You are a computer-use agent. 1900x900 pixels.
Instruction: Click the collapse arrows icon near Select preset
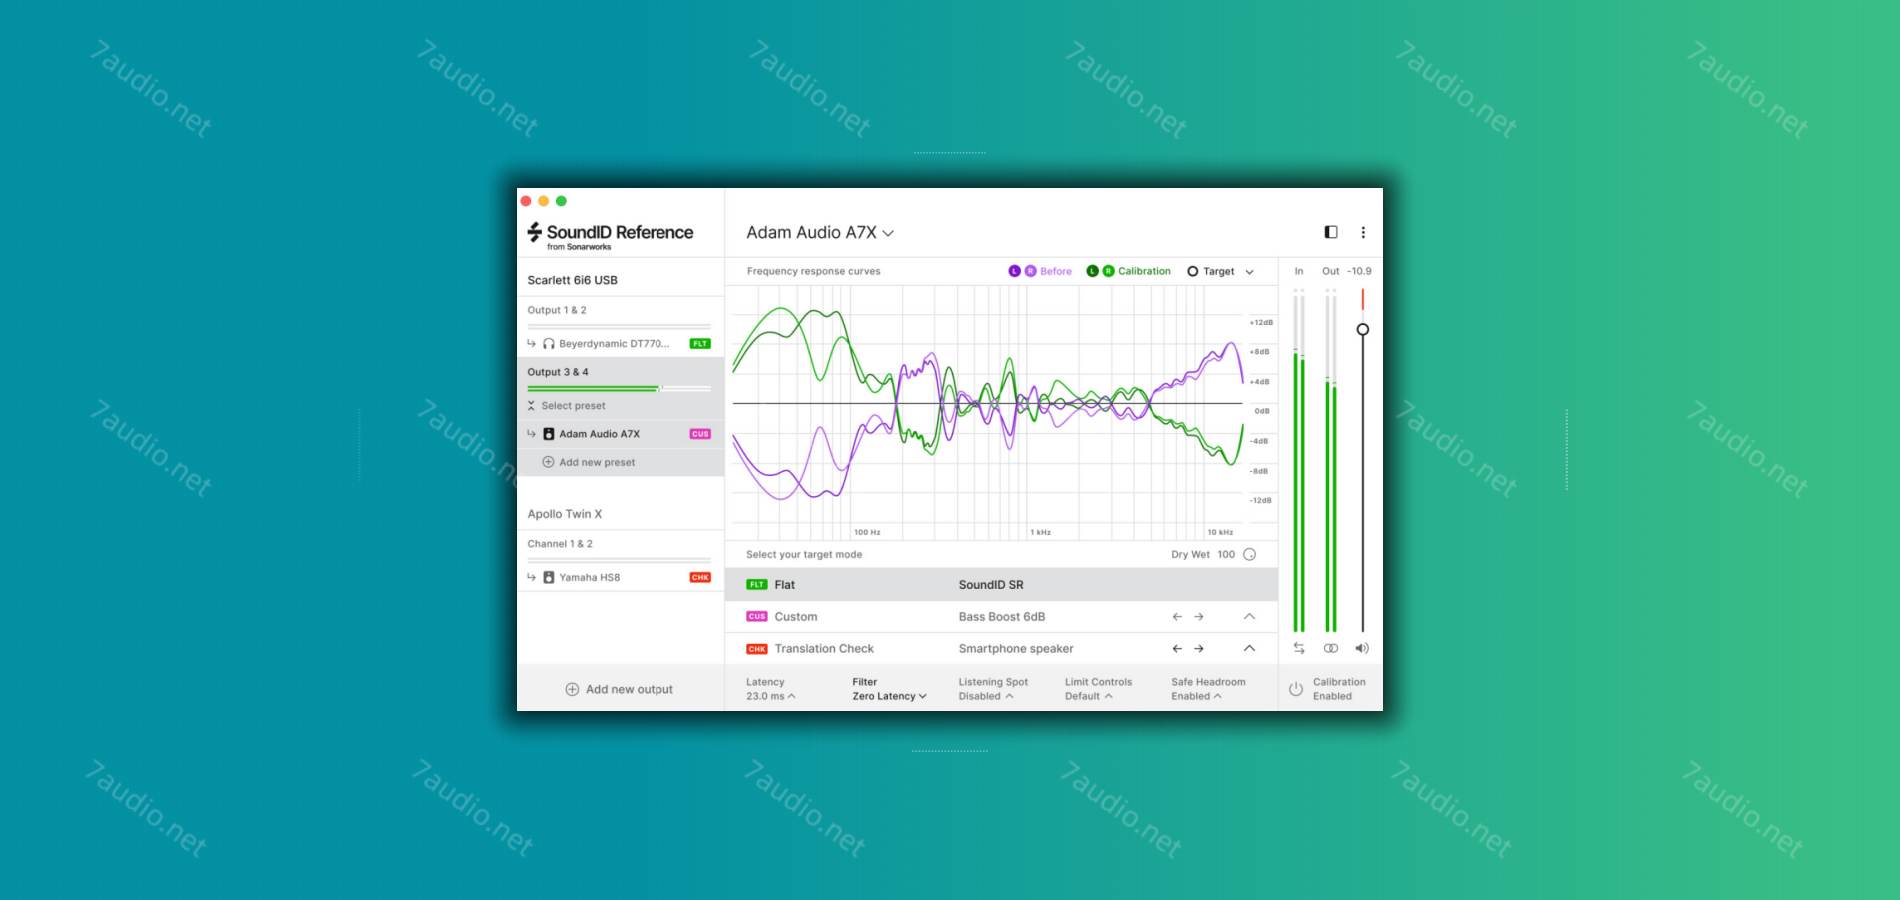(531, 406)
